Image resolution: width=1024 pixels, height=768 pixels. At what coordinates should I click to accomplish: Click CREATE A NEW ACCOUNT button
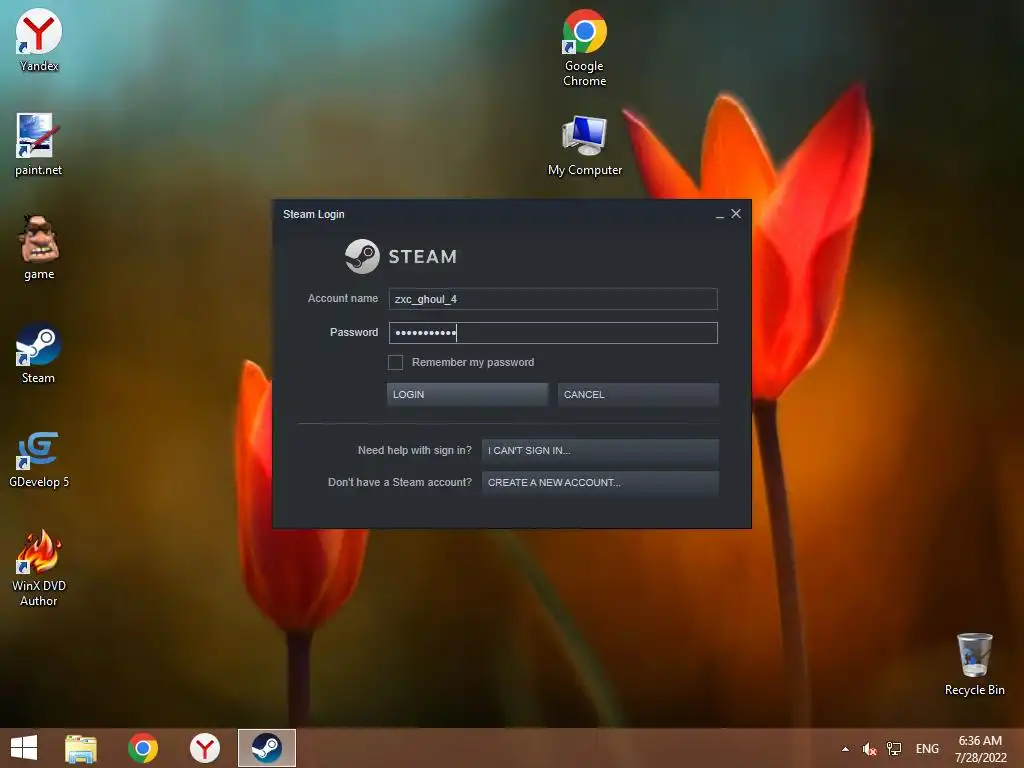pyautogui.click(x=600, y=483)
